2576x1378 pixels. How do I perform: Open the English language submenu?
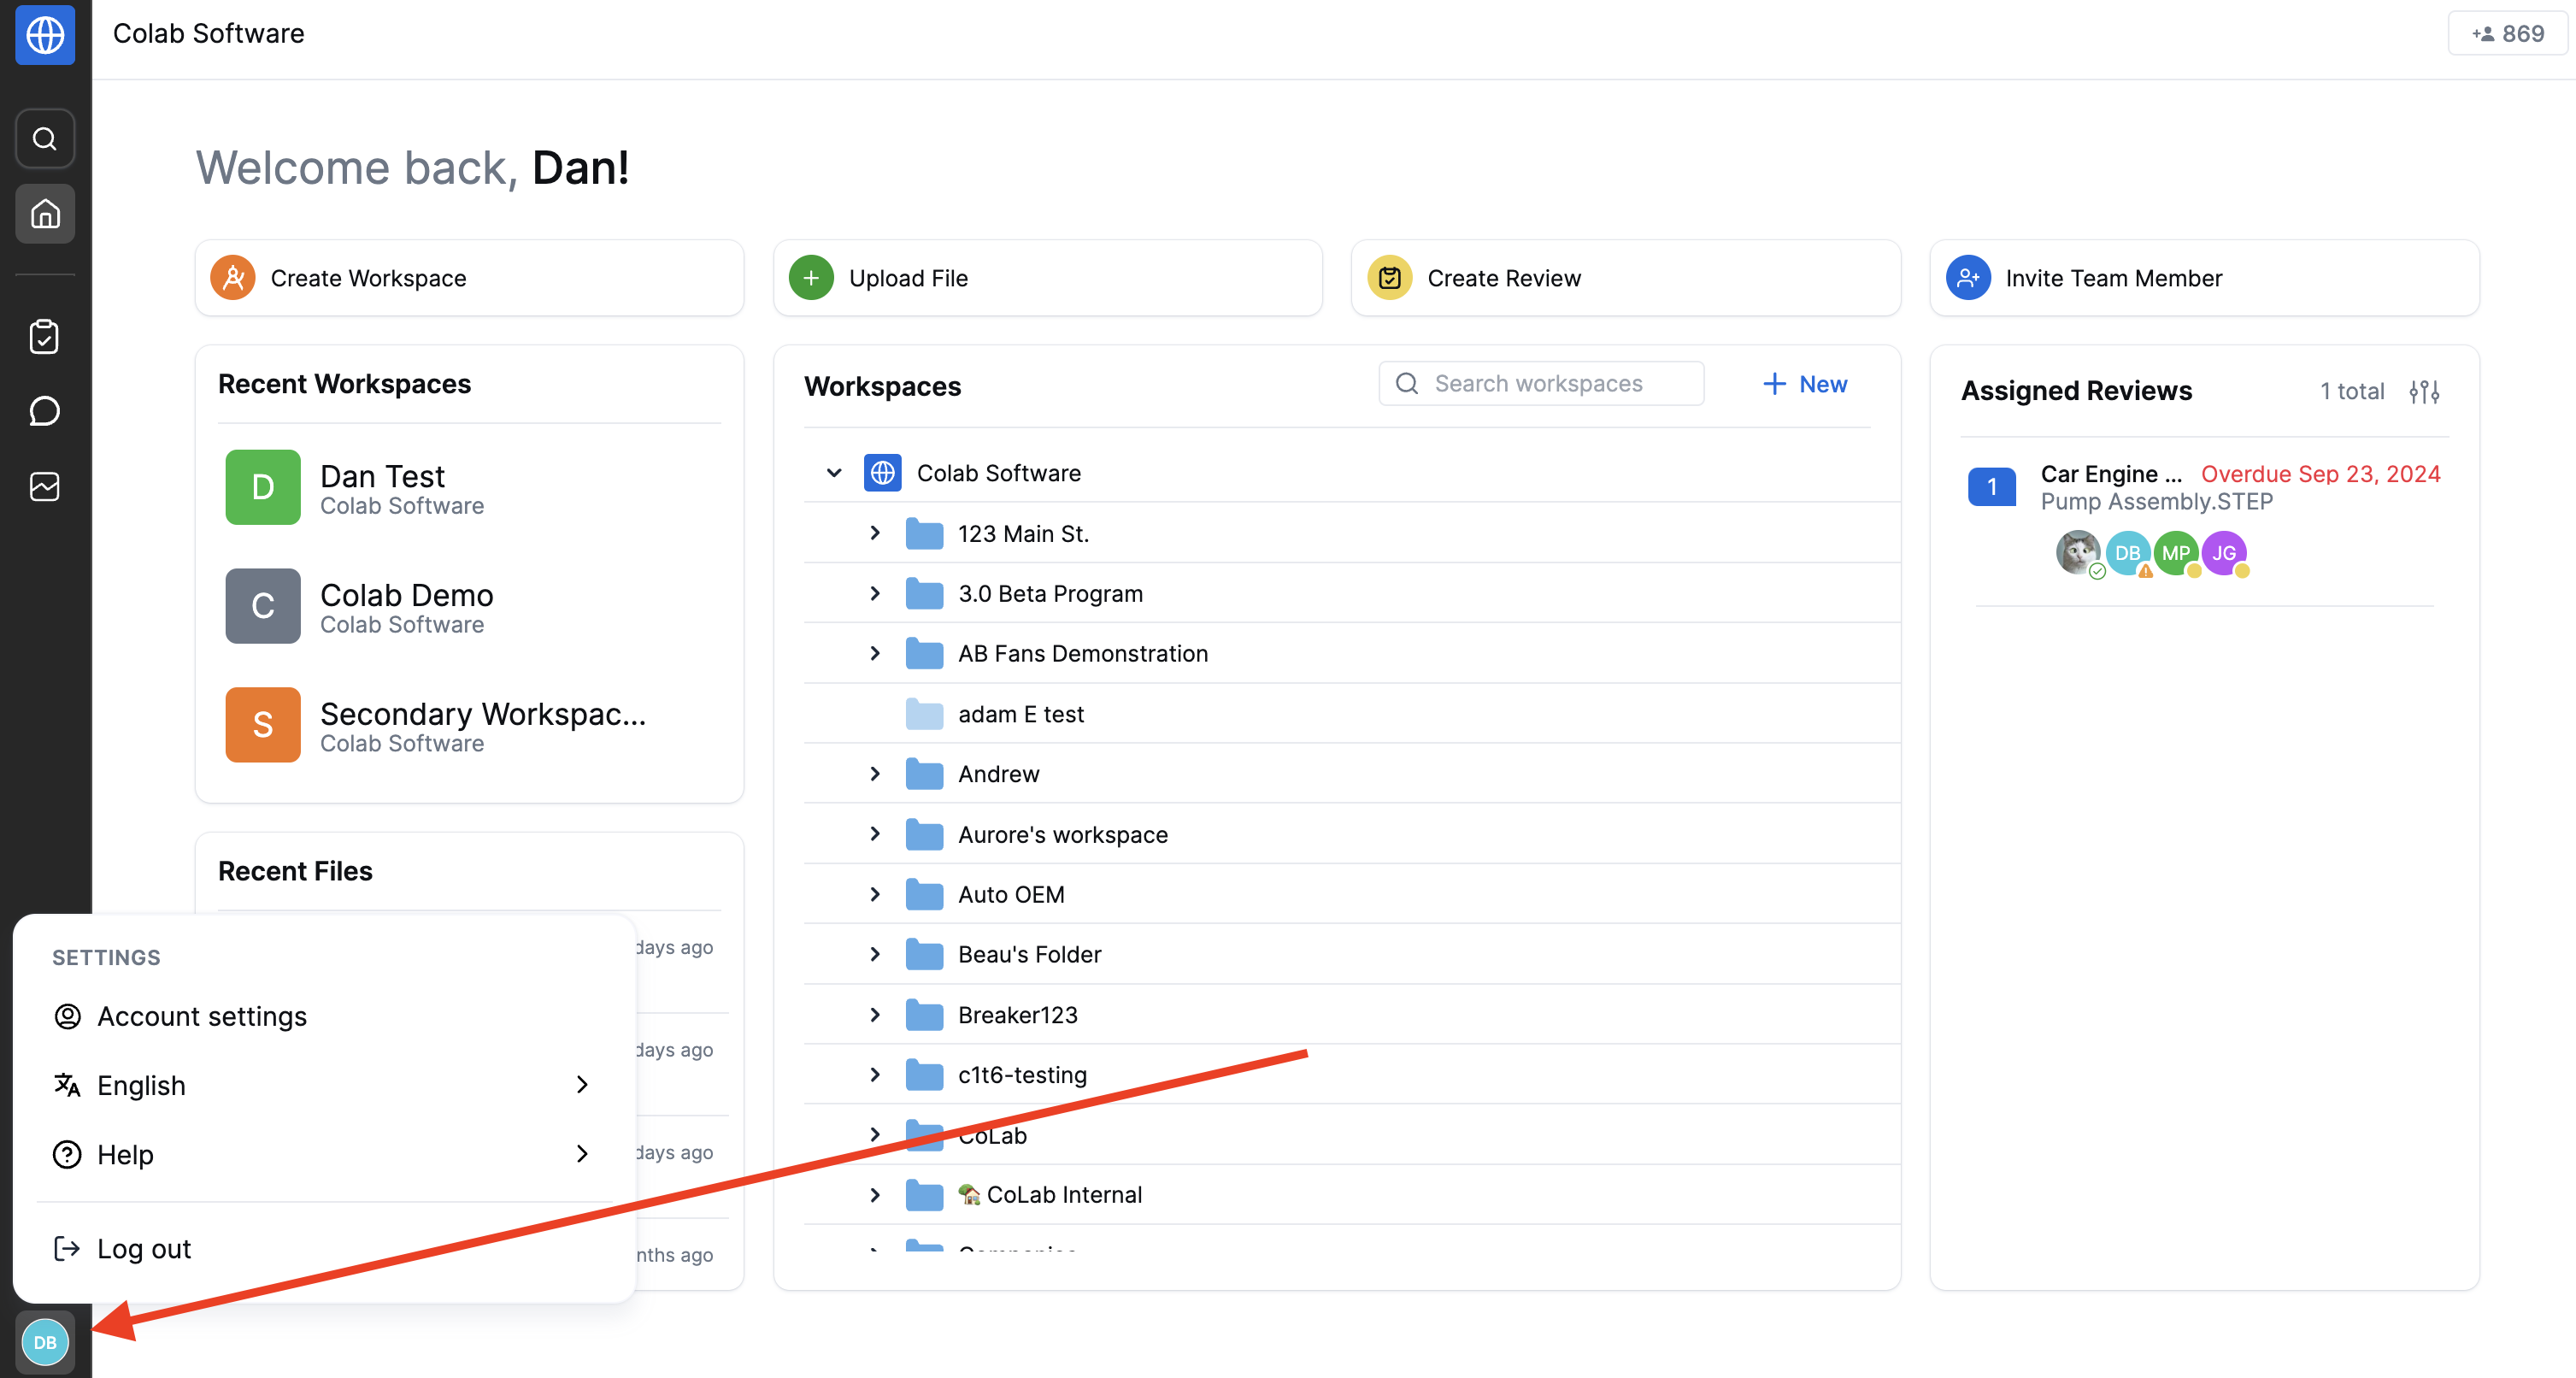coord(323,1085)
